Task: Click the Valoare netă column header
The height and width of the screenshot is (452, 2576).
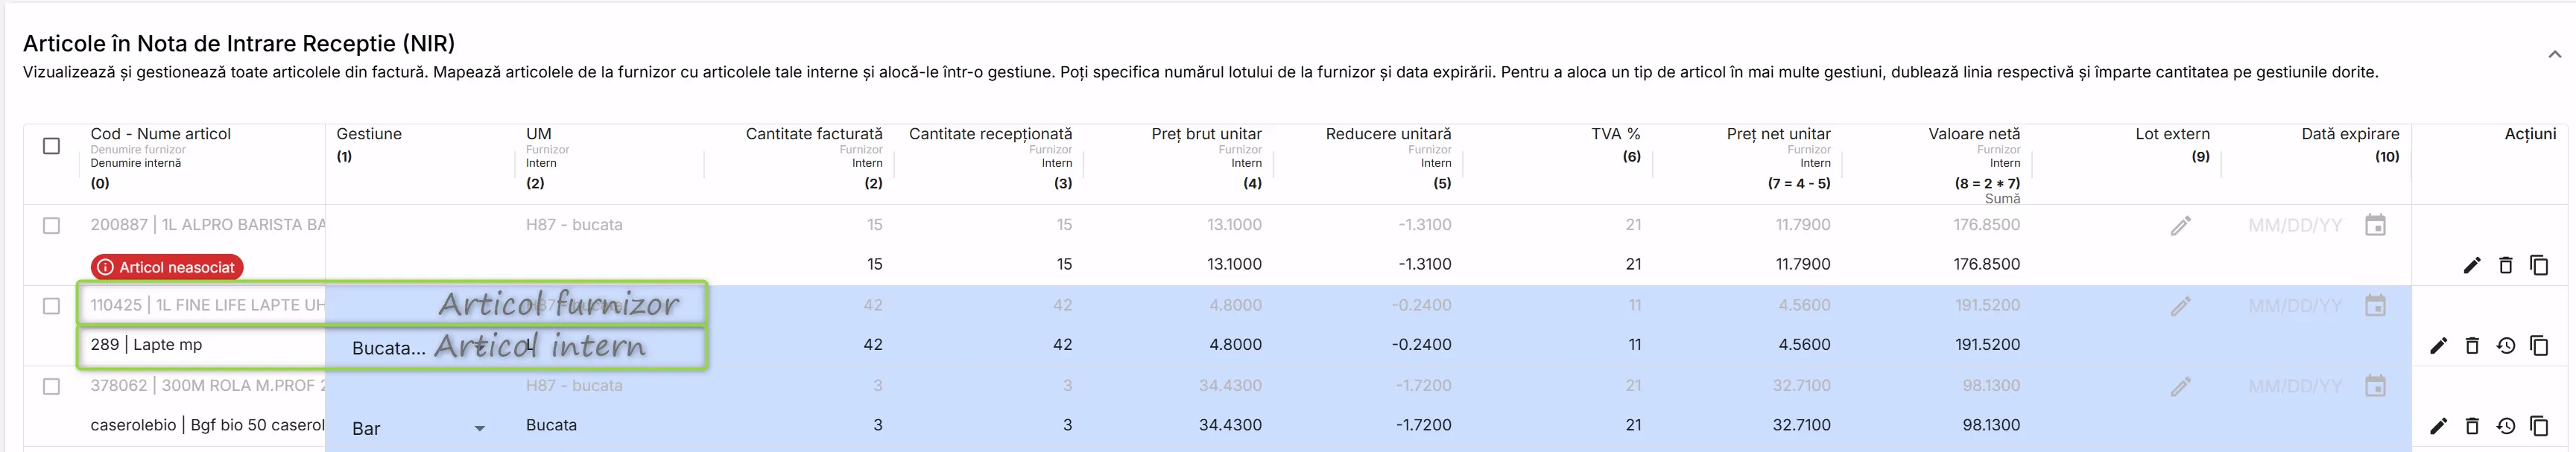Action: [1974, 134]
